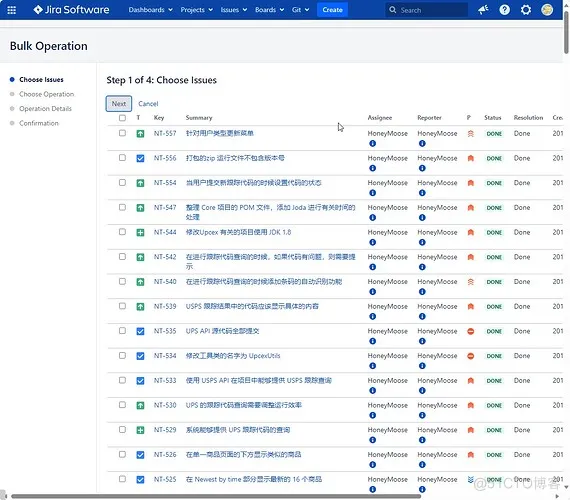Open the user profile avatar
Image resolution: width=570 pixels, height=500 pixels.
coord(547,10)
